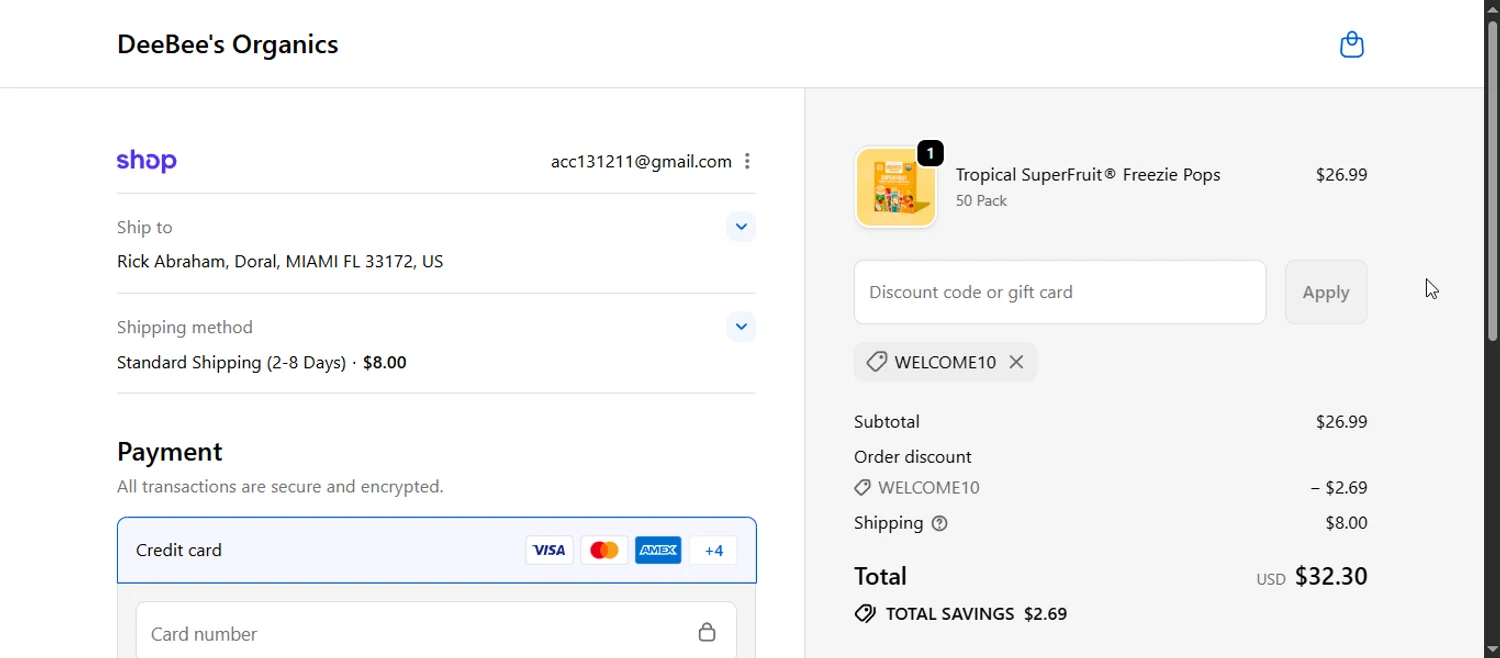Expand the Ship to section
The height and width of the screenshot is (658, 1500).
pos(741,227)
